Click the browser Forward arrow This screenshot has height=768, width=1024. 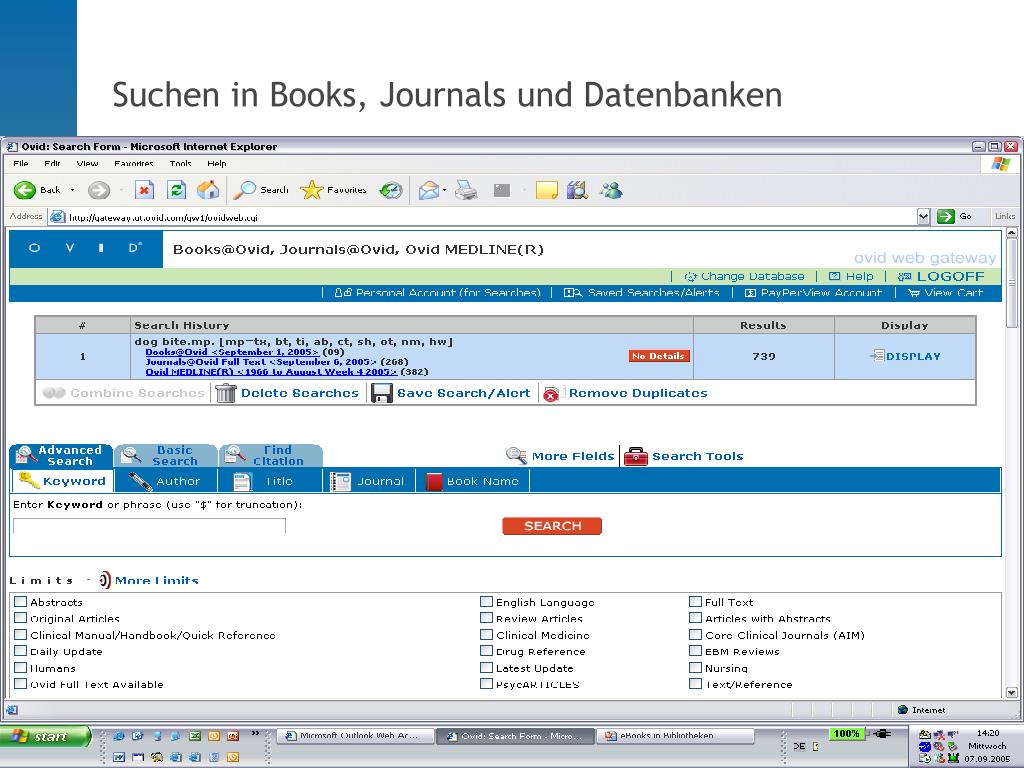click(99, 190)
